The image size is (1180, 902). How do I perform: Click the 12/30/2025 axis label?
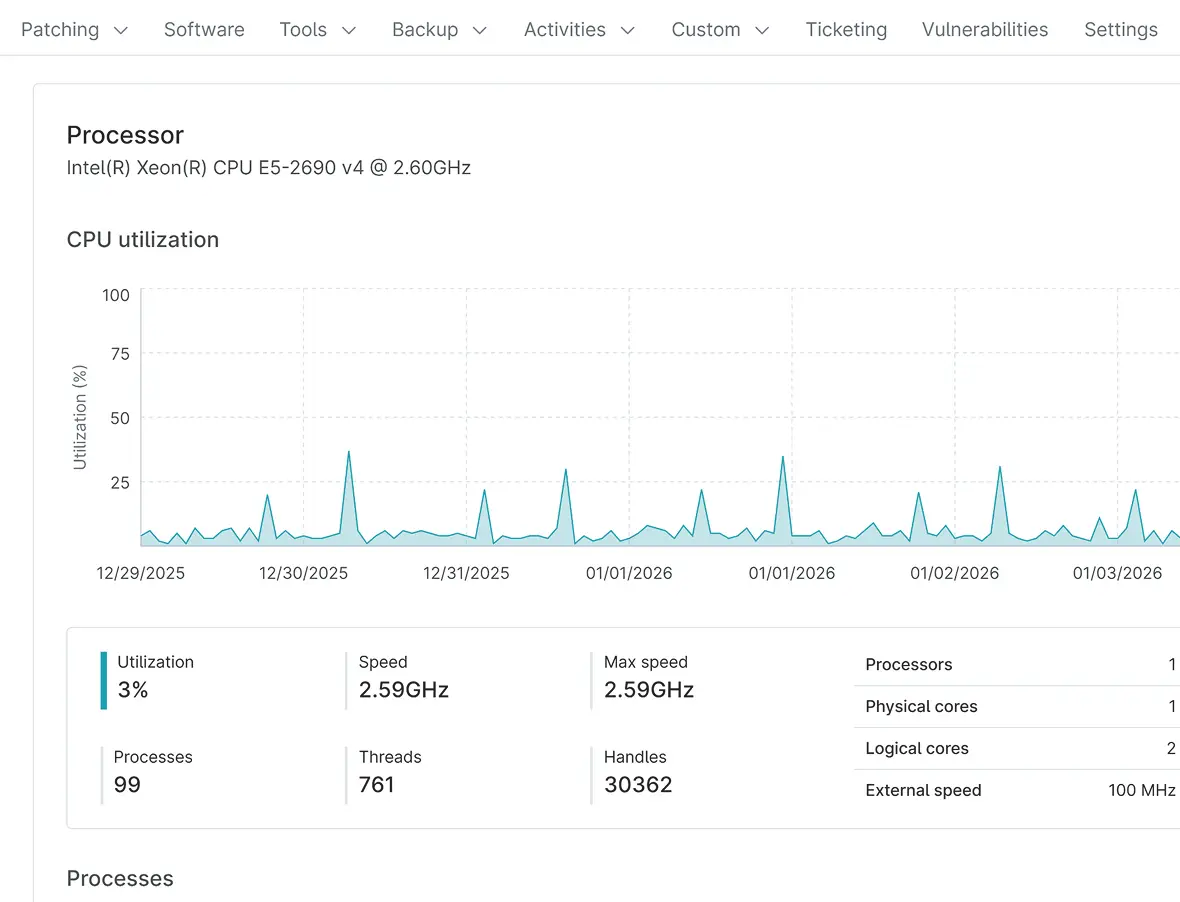tap(303, 573)
